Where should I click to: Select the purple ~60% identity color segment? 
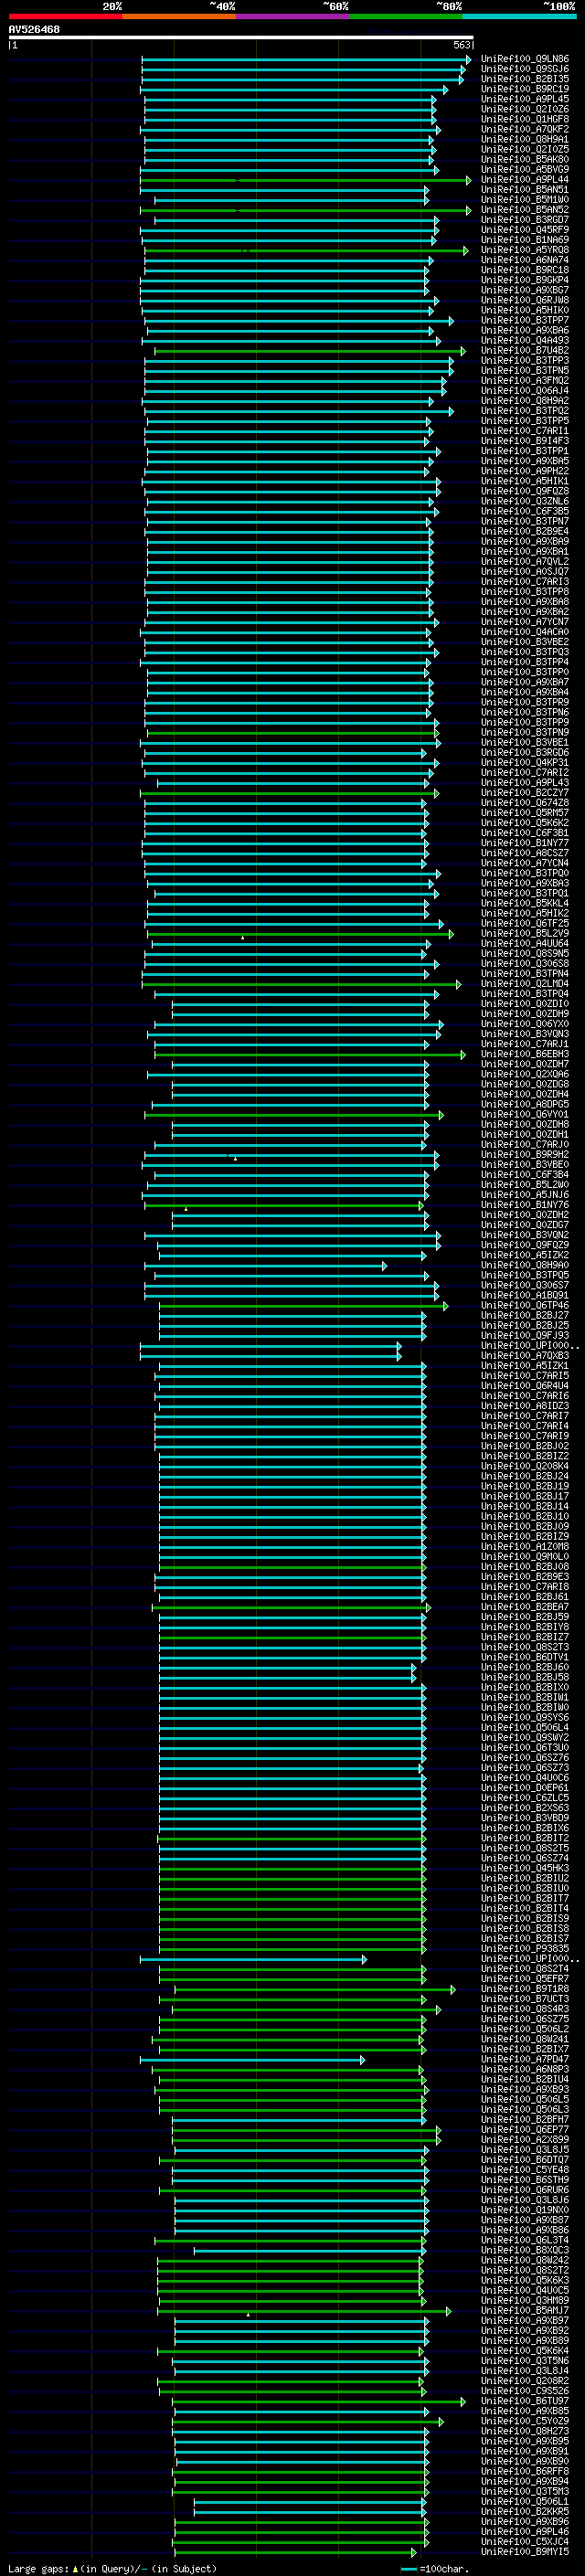coord(293,16)
